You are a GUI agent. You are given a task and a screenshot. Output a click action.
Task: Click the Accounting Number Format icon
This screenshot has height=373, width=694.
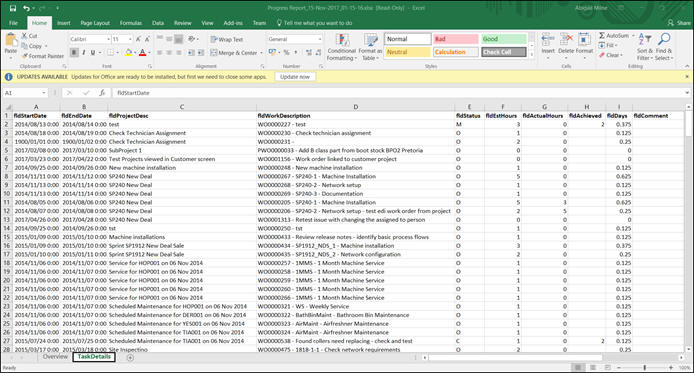[x=272, y=53]
